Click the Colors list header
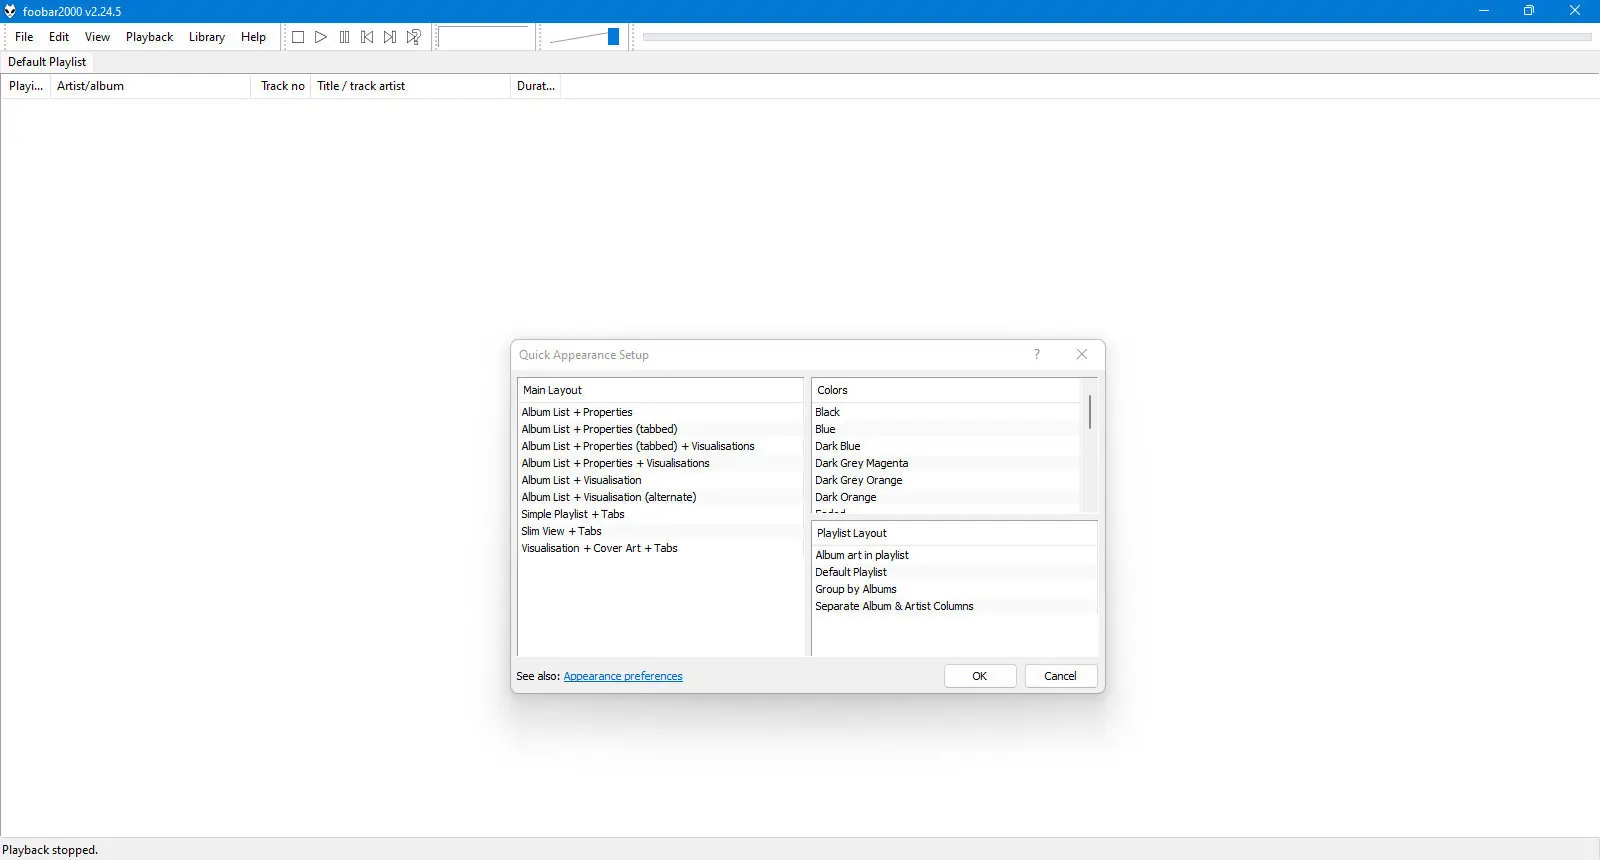The height and width of the screenshot is (860, 1600). pyautogui.click(x=947, y=390)
